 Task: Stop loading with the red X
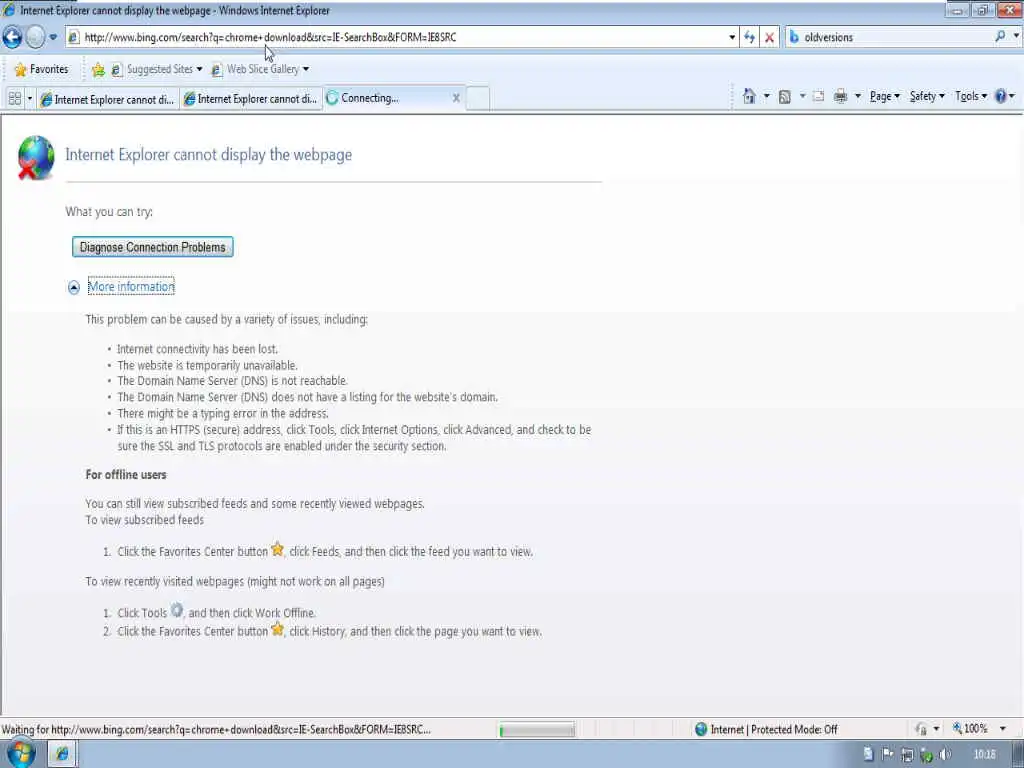click(x=770, y=37)
